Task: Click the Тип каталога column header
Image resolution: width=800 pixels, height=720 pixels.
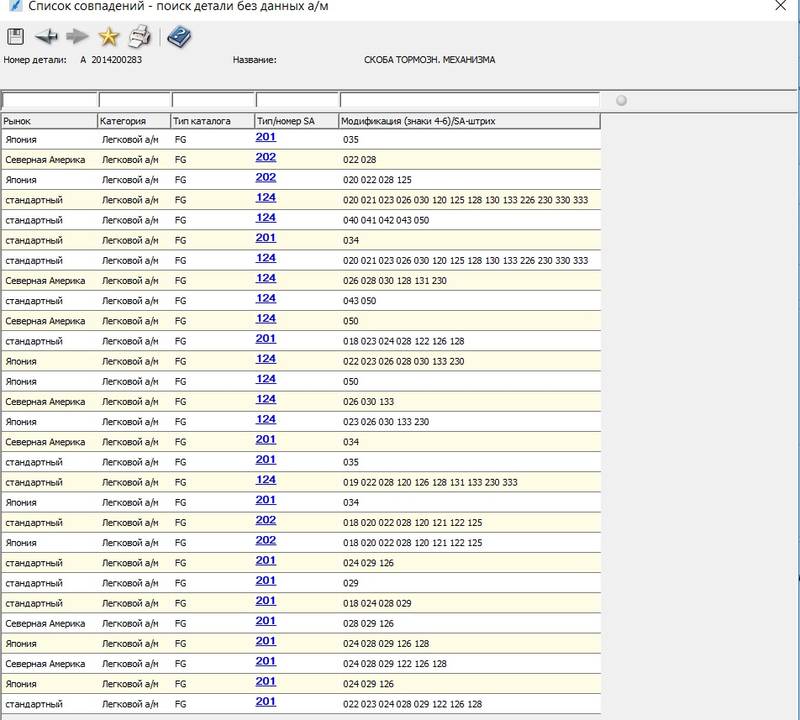Action: 211,121
